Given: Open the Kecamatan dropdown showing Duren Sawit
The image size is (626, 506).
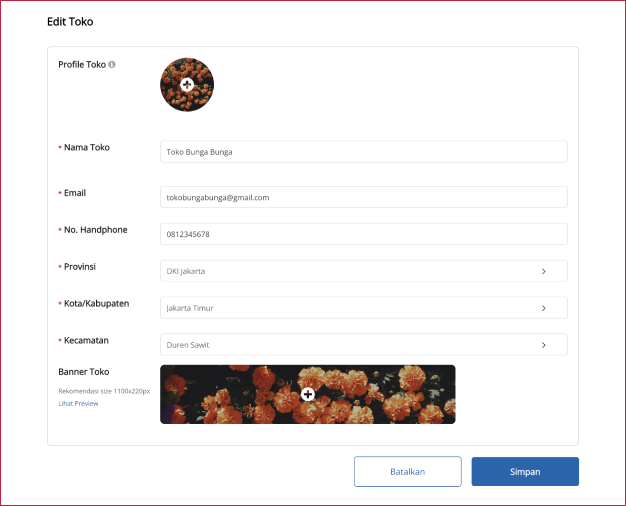Looking at the screenshot, I should (x=364, y=345).
